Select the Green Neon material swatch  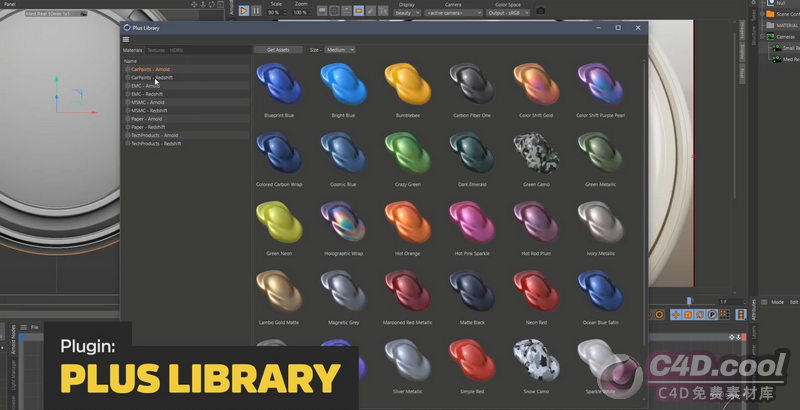point(279,221)
